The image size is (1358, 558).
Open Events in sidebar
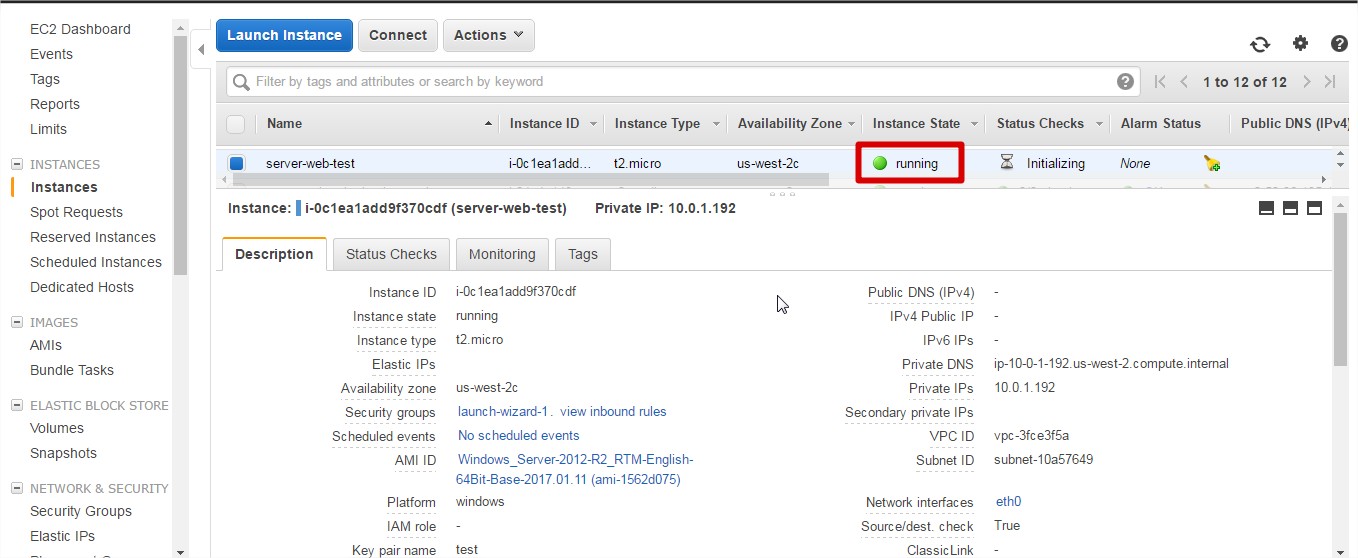point(51,54)
